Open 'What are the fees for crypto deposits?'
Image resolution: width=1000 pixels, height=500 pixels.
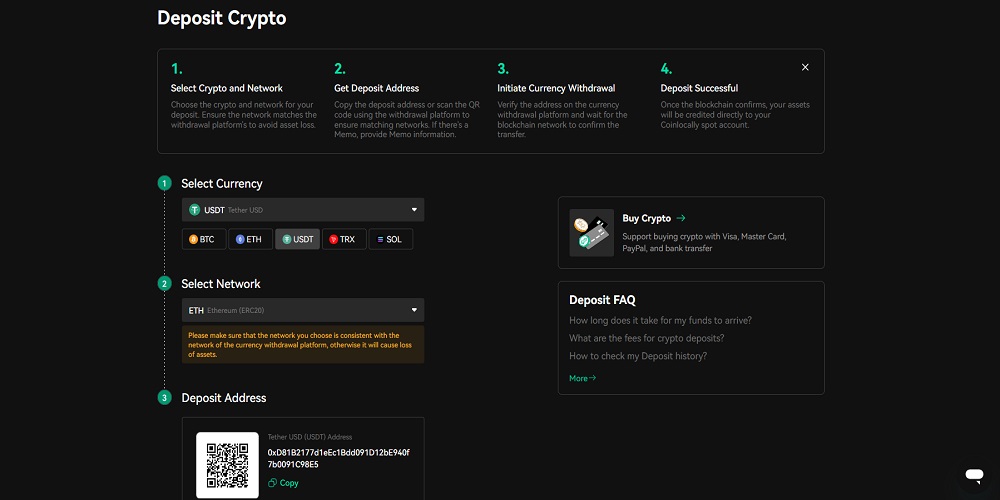click(x=647, y=338)
